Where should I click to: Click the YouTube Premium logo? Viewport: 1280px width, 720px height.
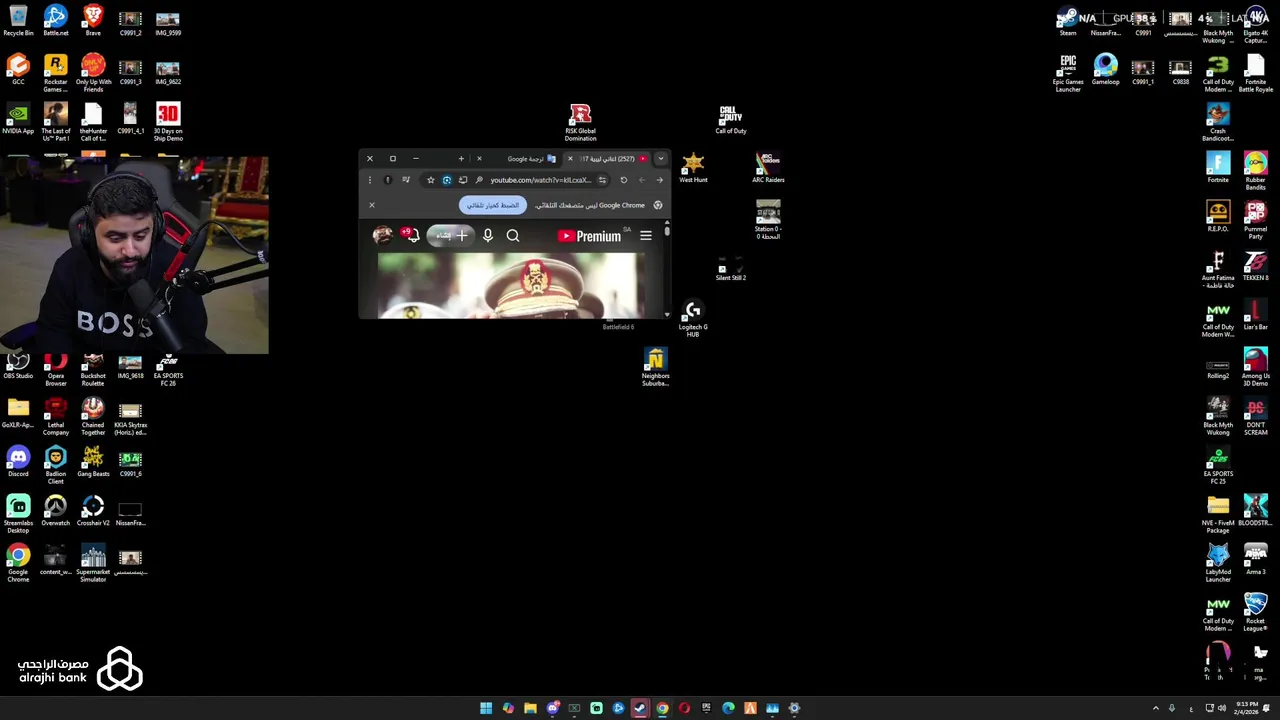coord(591,236)
